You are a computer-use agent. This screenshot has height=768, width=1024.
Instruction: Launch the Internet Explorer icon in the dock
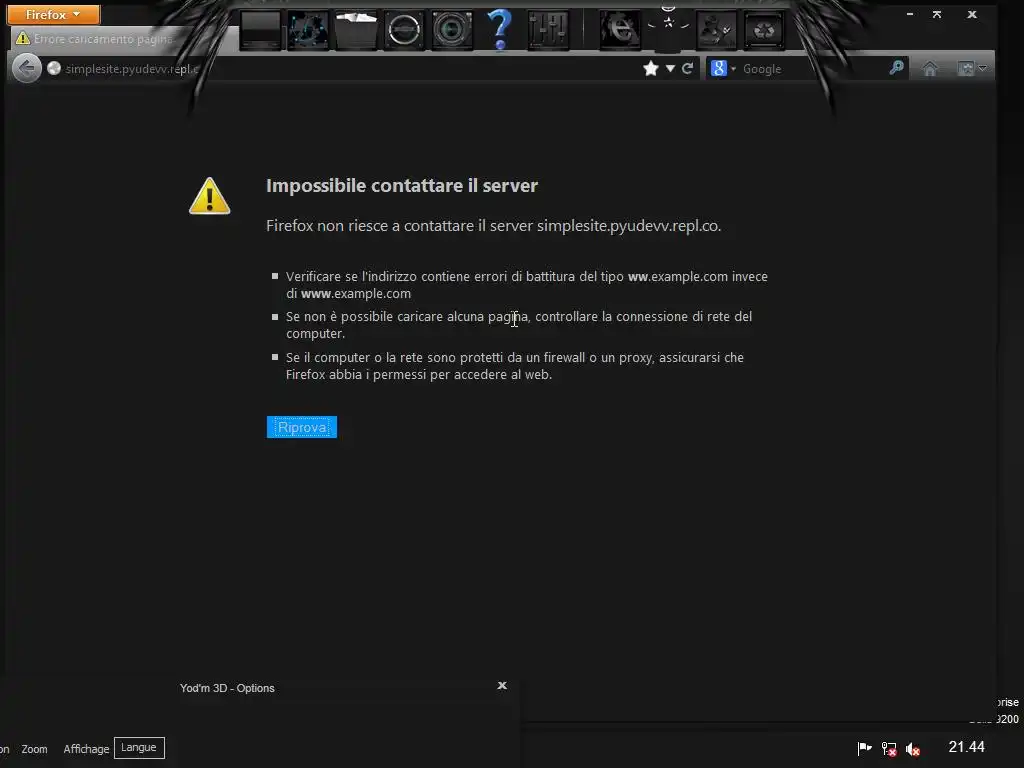pos(620,29)
